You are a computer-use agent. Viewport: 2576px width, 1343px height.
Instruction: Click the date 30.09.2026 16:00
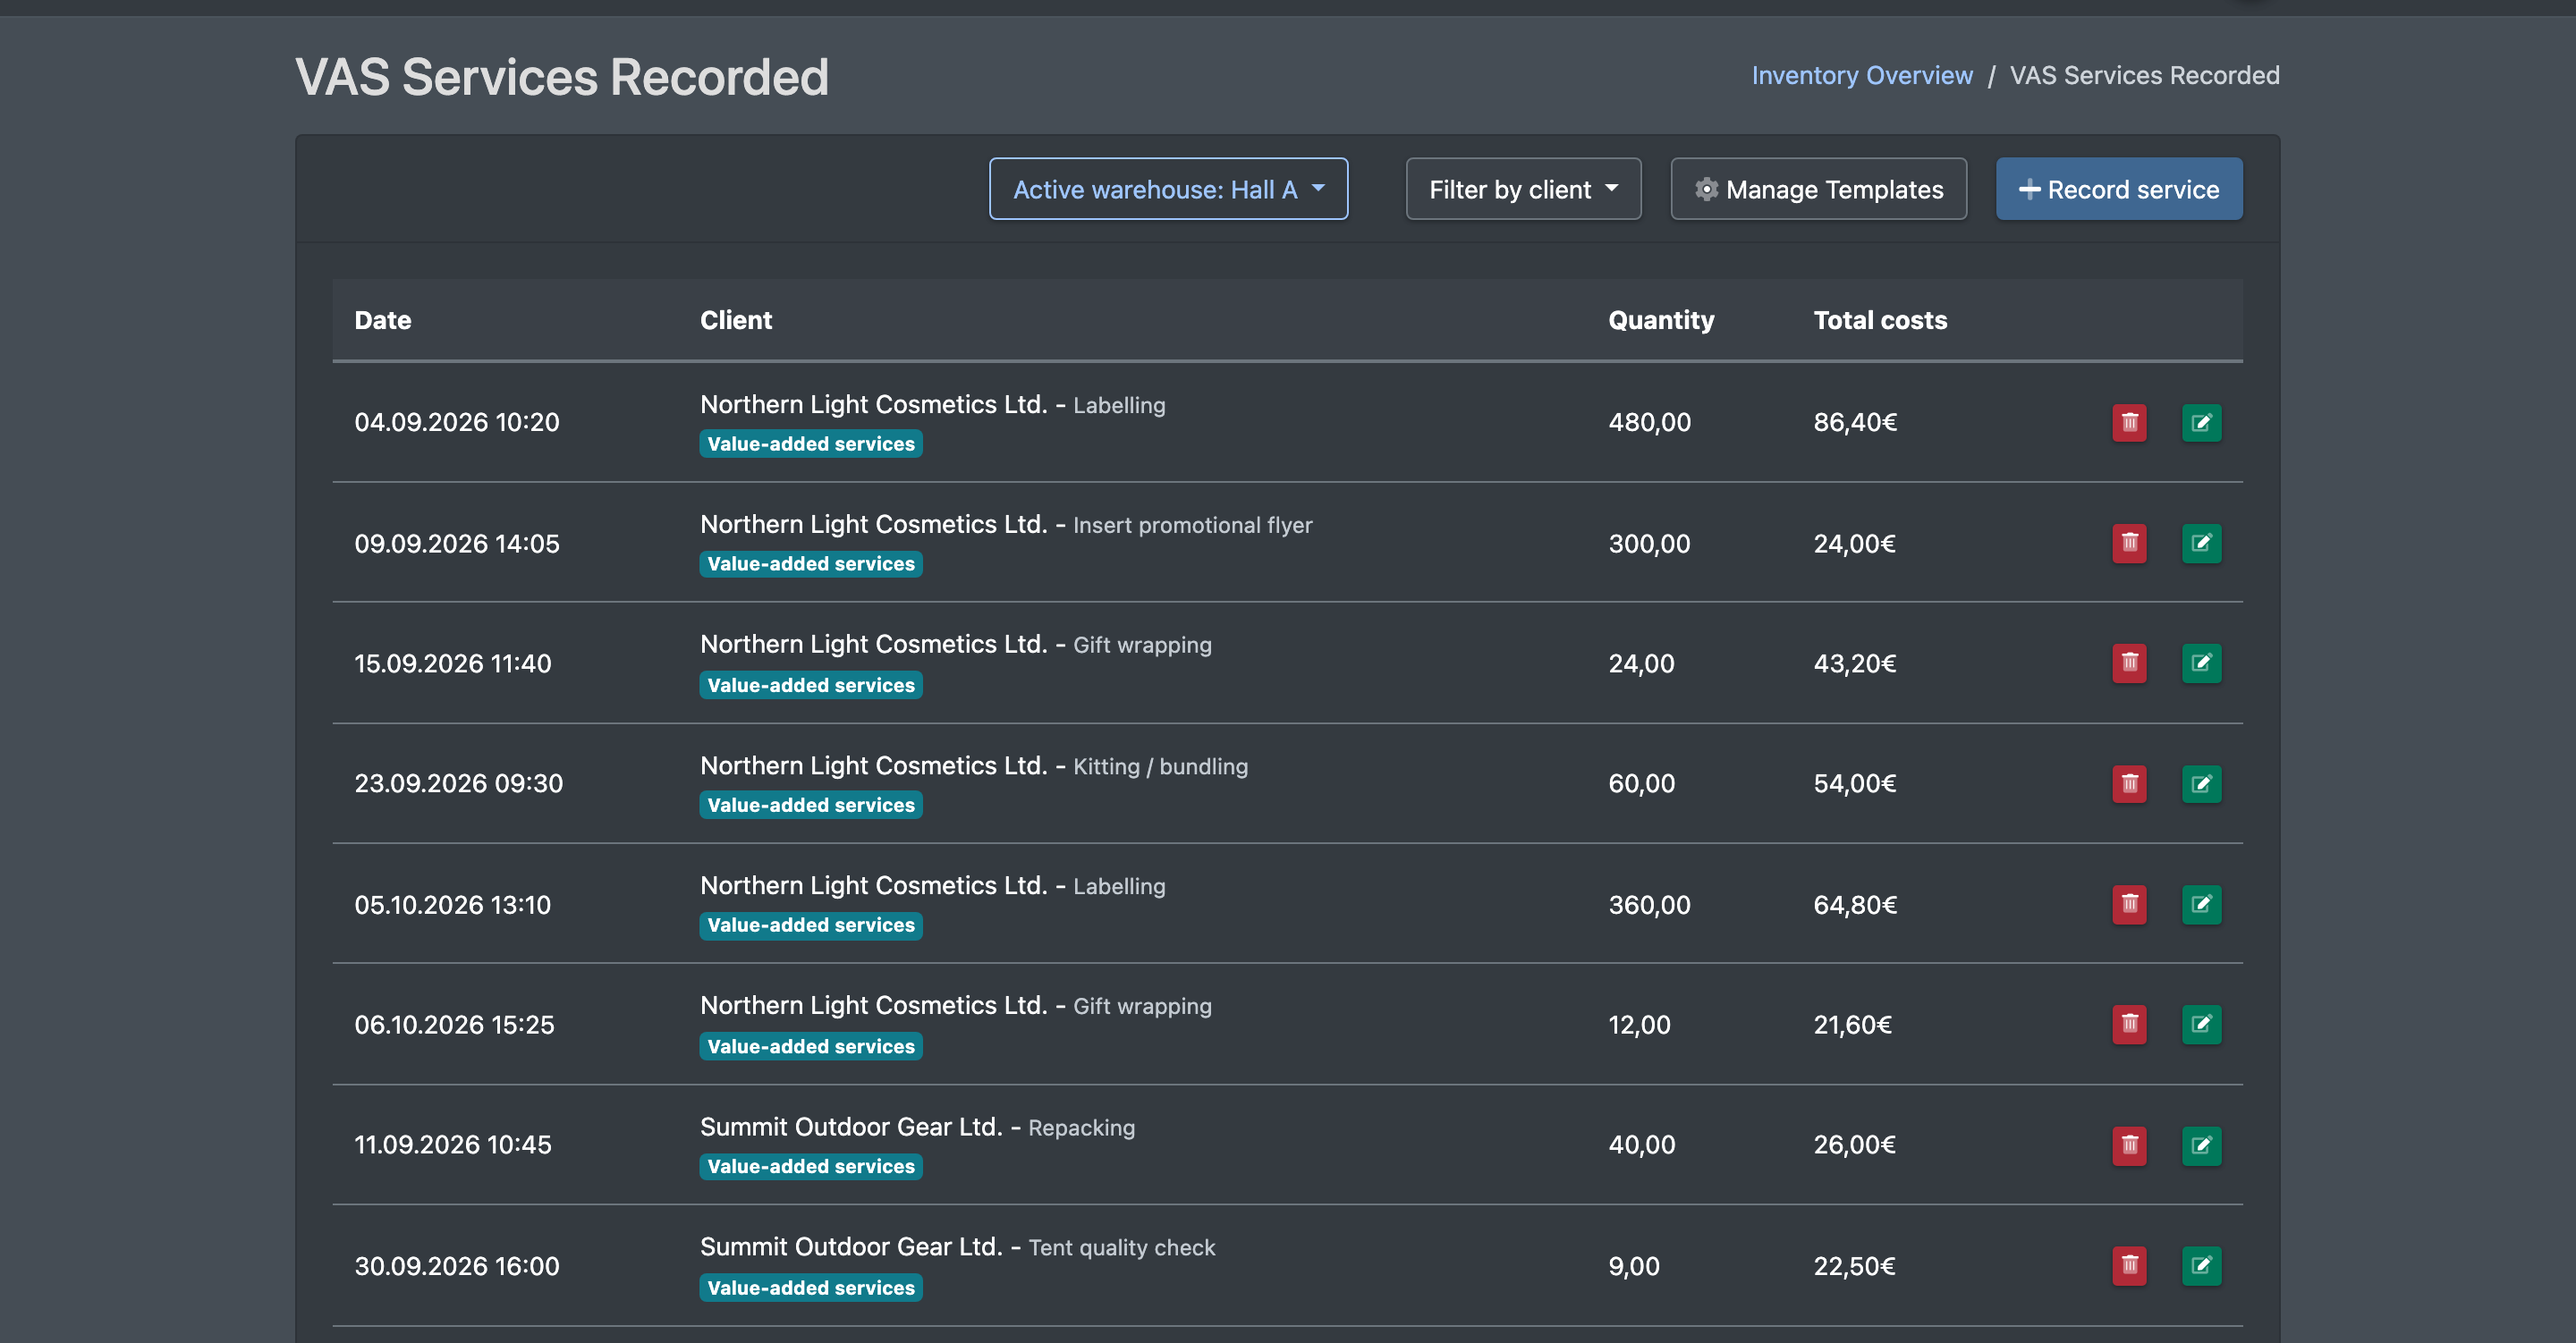pos(457,1266)
